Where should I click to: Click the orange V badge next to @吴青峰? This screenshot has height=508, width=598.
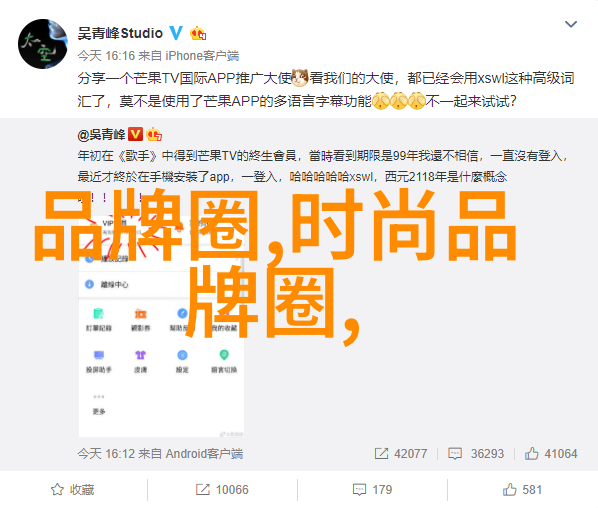point(135,134)
